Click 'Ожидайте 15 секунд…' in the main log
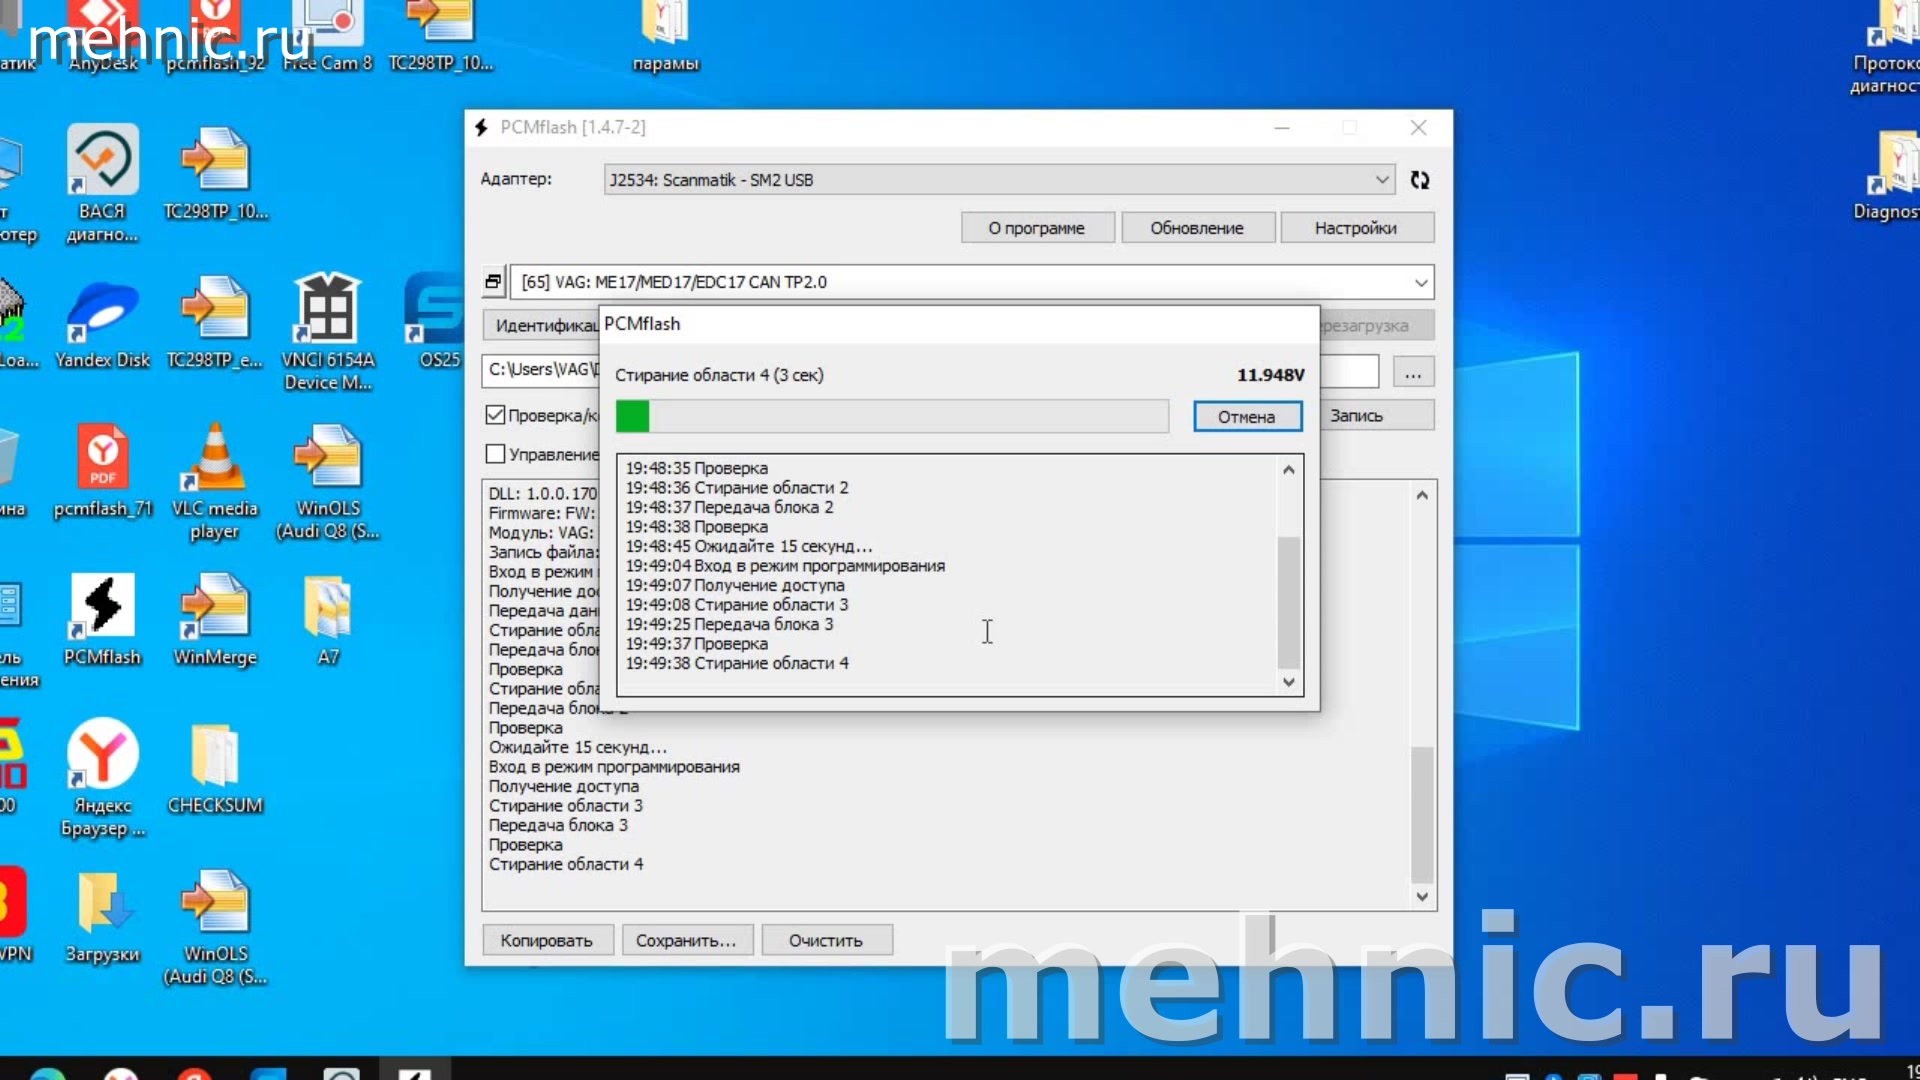The height and width of the screenshot is (1080, 1920). pos(578,747)
